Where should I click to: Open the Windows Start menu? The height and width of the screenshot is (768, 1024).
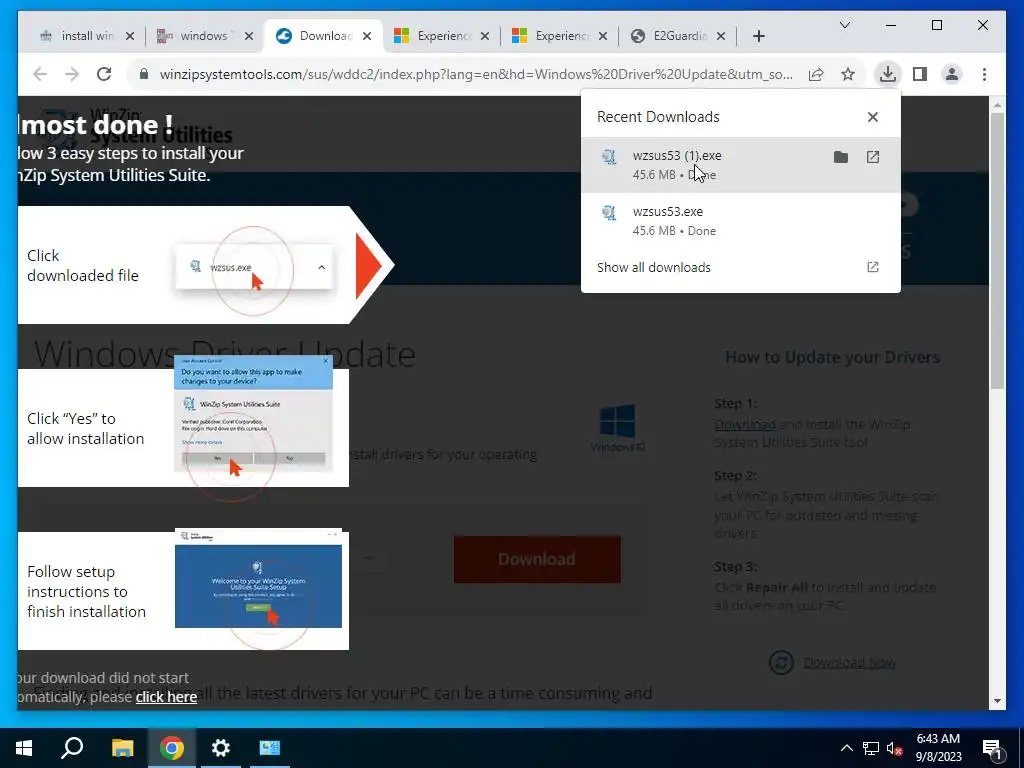pyautogui.click(x=24, y=748)
